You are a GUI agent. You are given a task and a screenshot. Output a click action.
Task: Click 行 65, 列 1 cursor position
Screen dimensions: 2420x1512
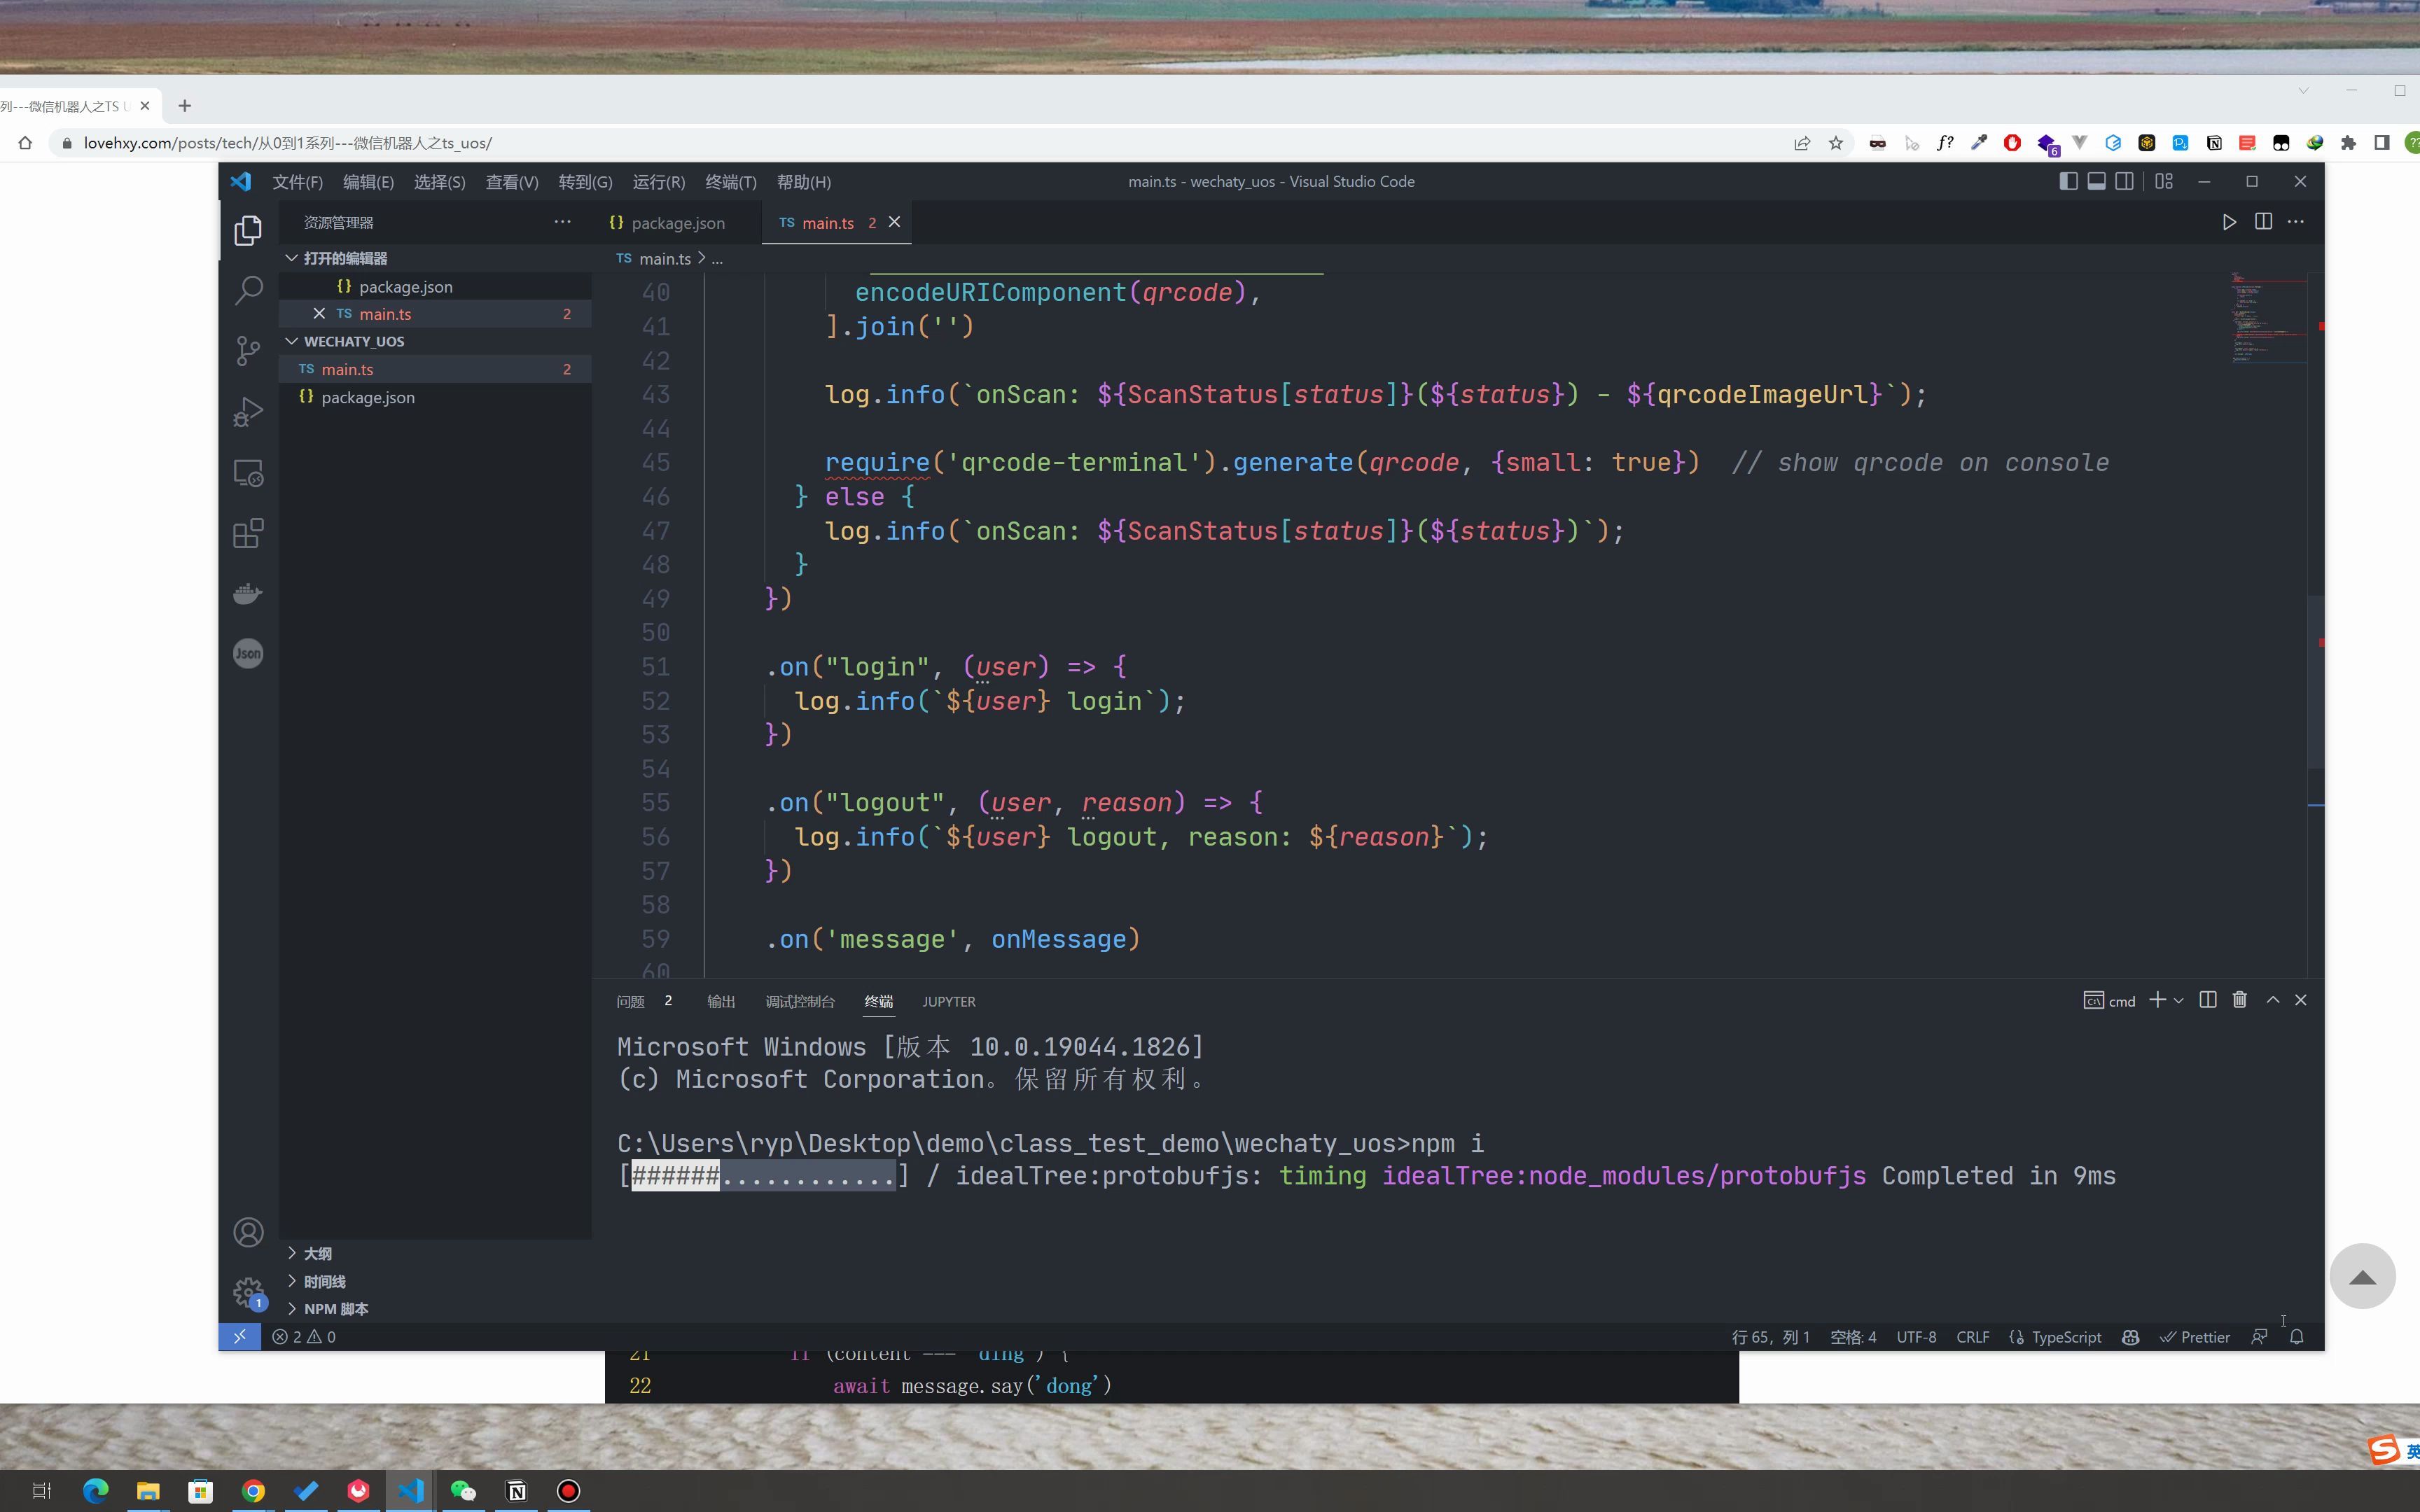pos(1771,1337)
